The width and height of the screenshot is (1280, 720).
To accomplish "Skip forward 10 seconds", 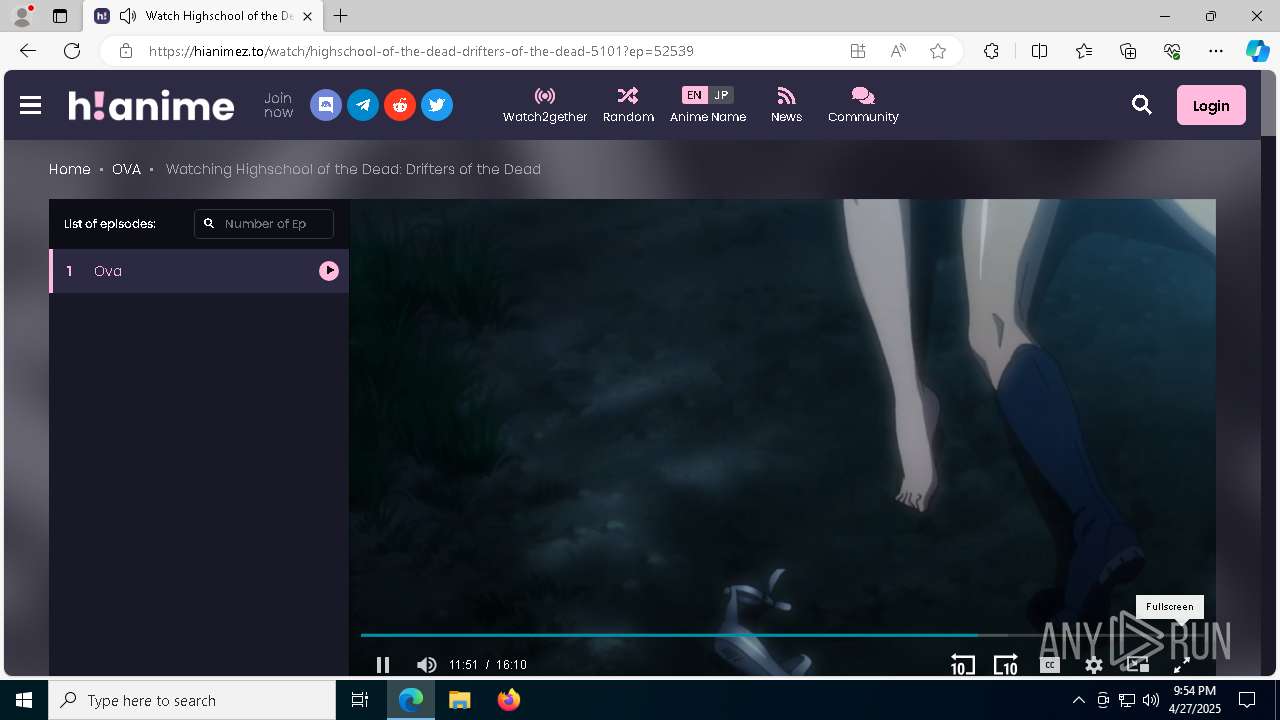I will pyautogui.click(x=1005, y=665).
